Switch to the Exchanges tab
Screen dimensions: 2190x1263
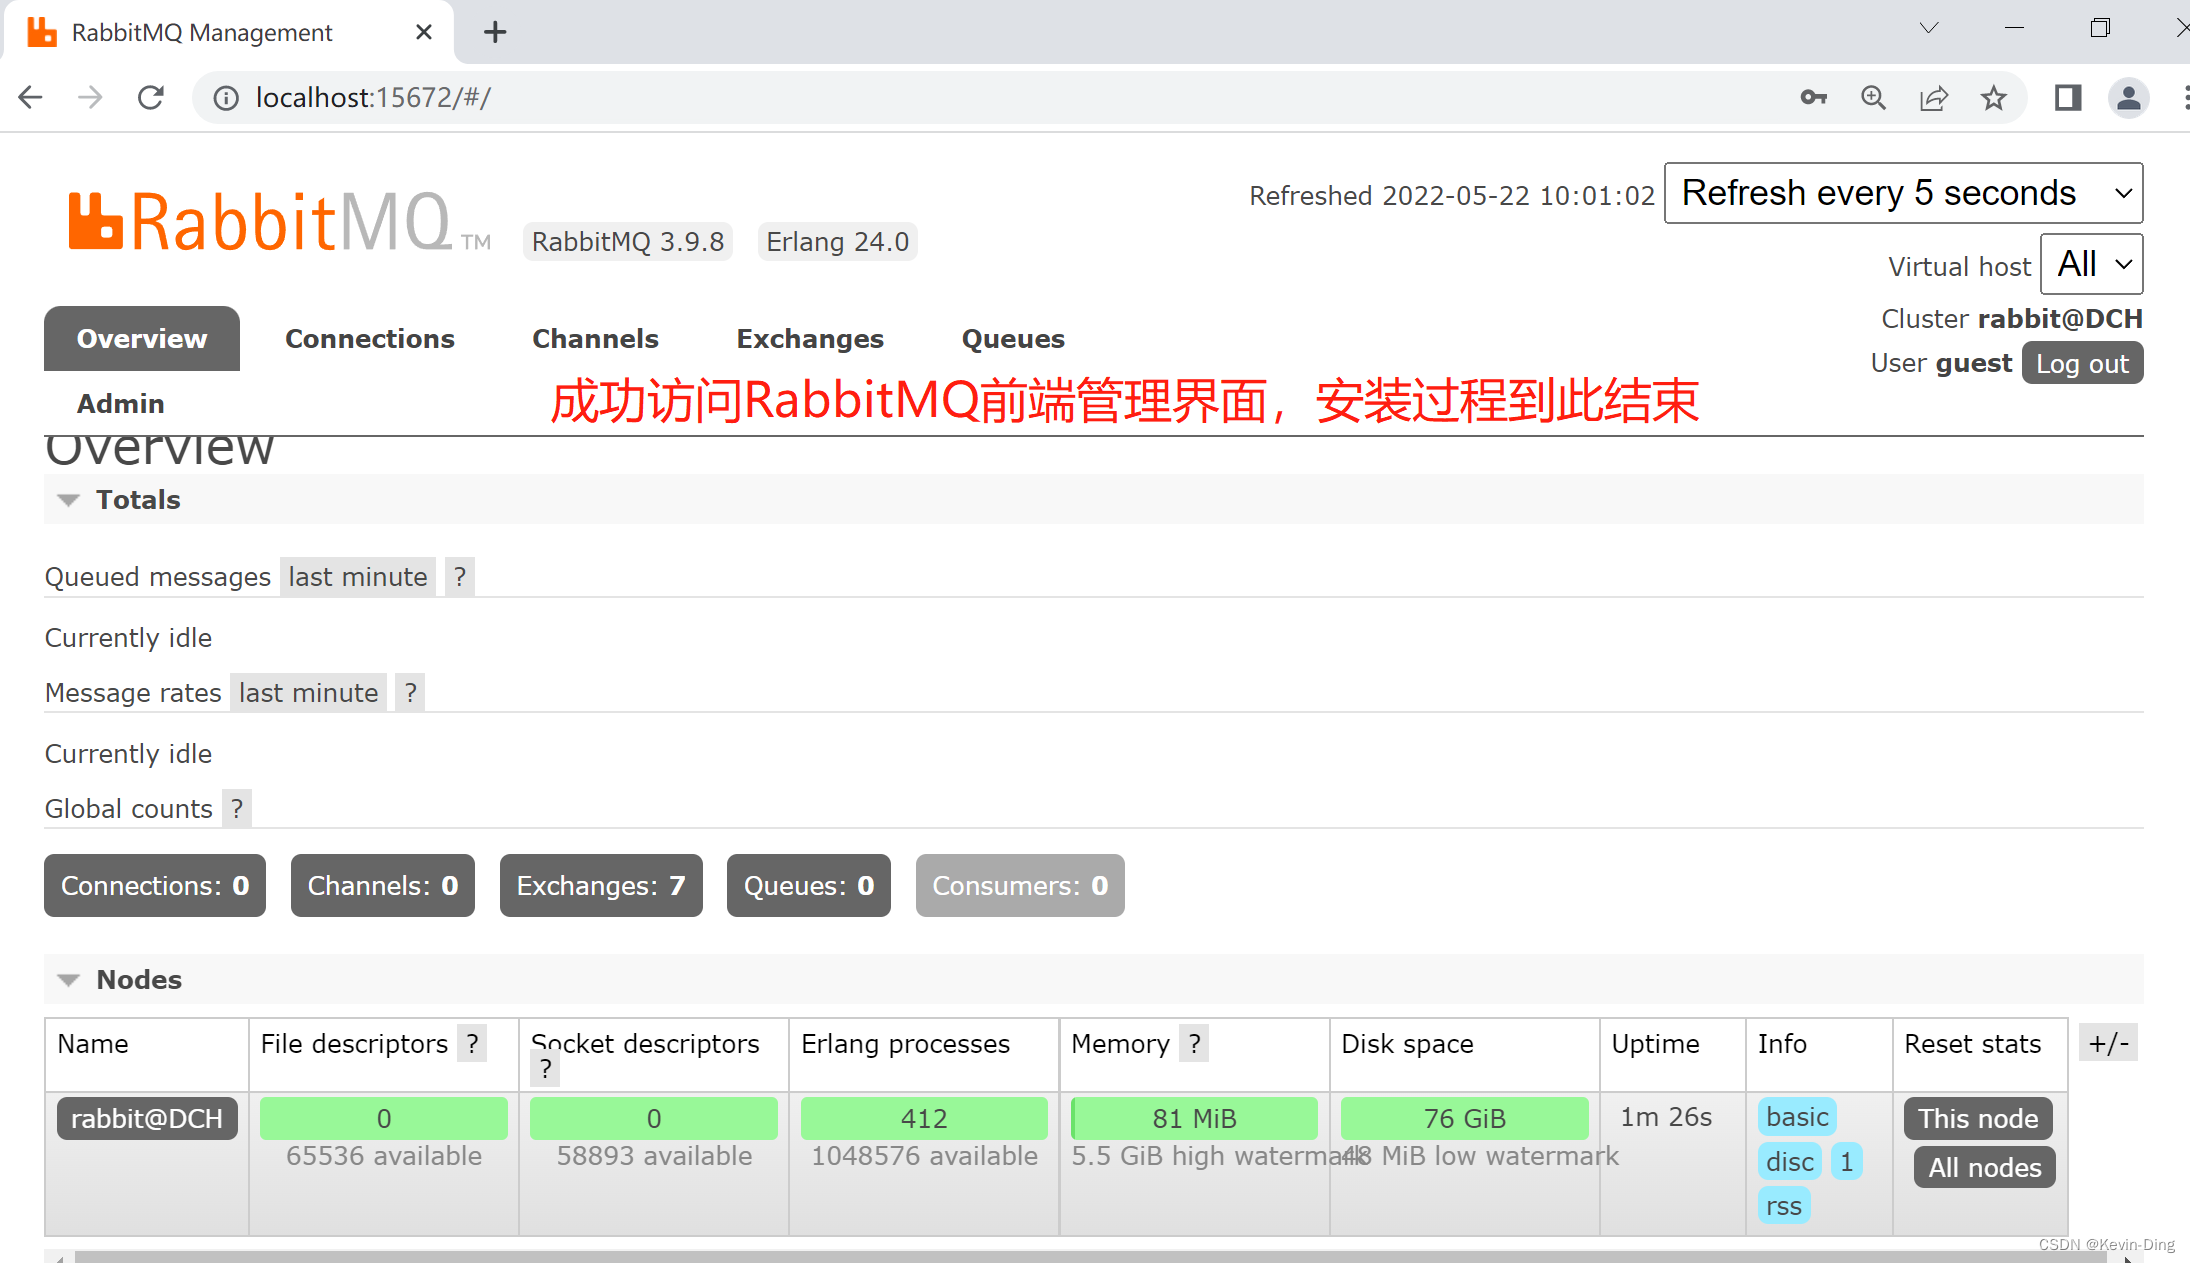[810, 339]
